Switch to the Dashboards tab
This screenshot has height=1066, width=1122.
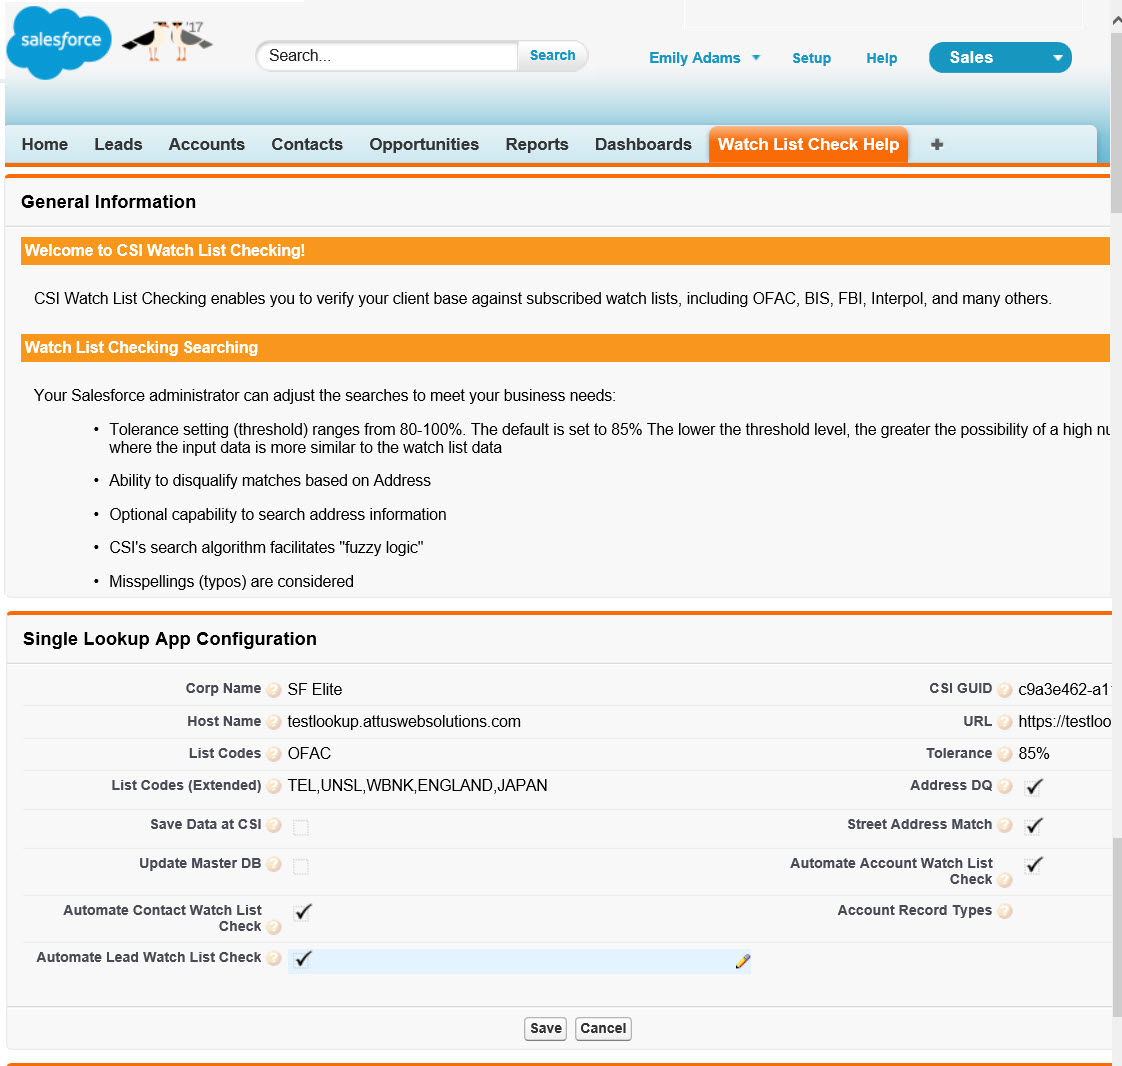click(x=643, y=145)
